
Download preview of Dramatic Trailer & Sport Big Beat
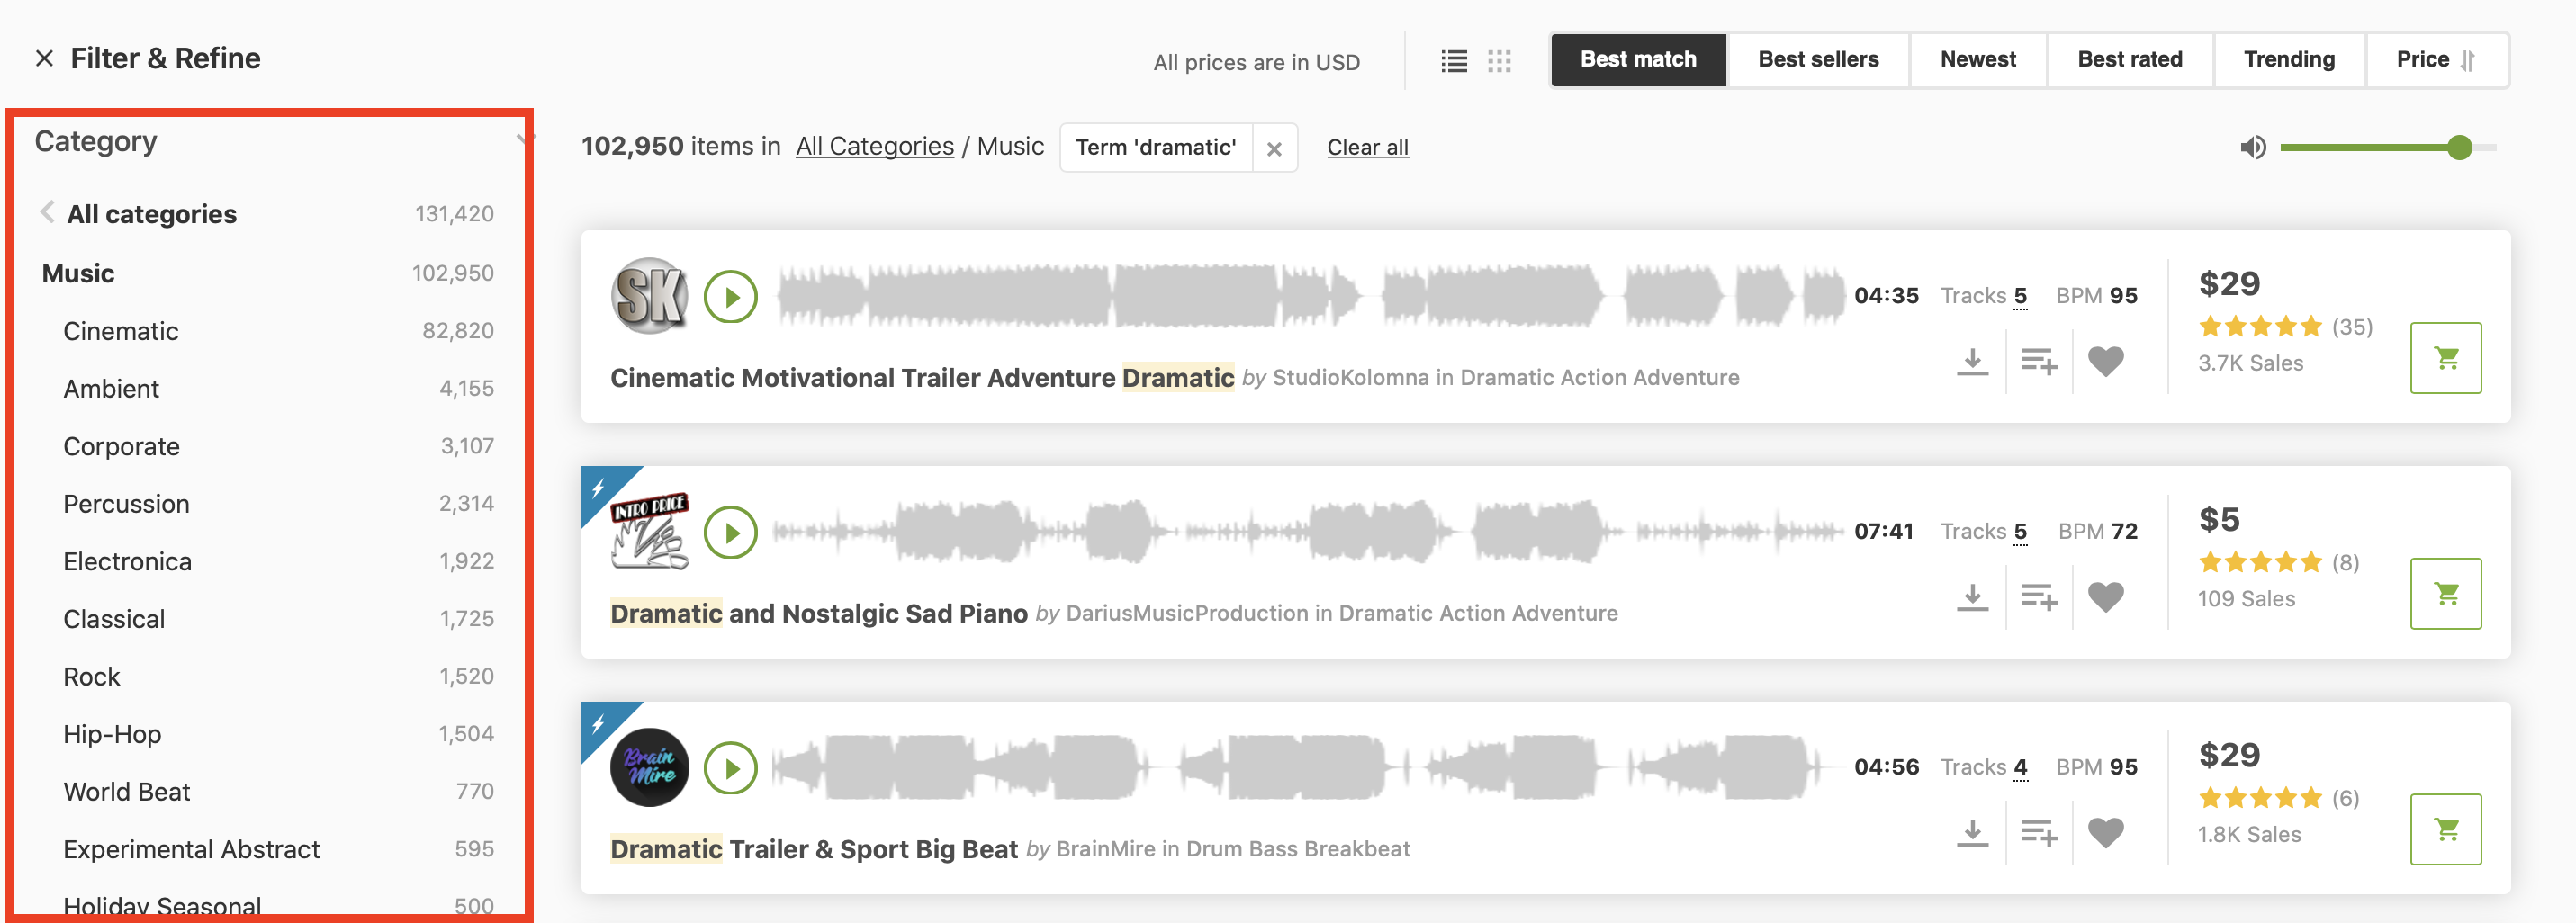pyautogui.click(x=1972, y=832)
